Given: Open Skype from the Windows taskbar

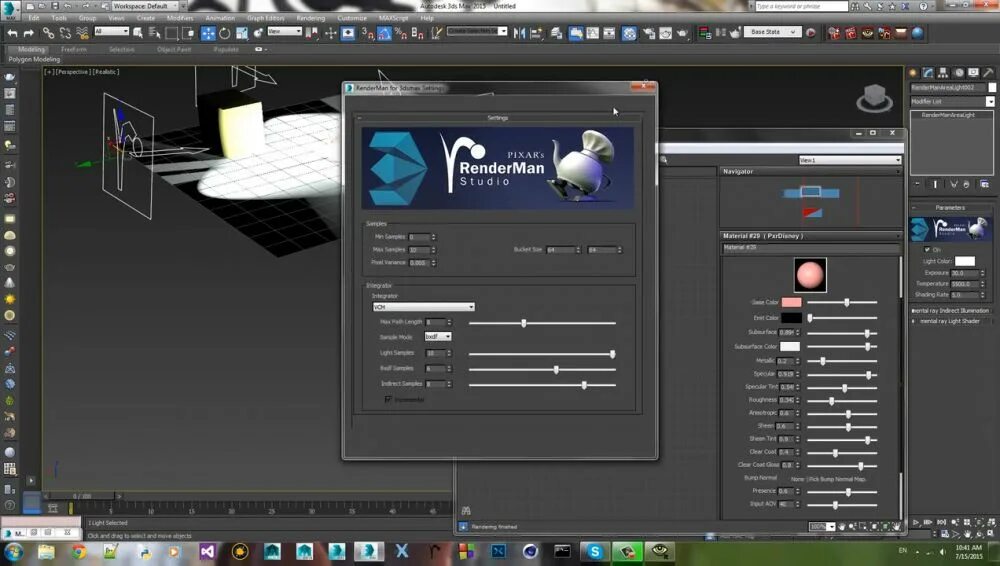Looking at the screenshot, I should coord(594,551).
